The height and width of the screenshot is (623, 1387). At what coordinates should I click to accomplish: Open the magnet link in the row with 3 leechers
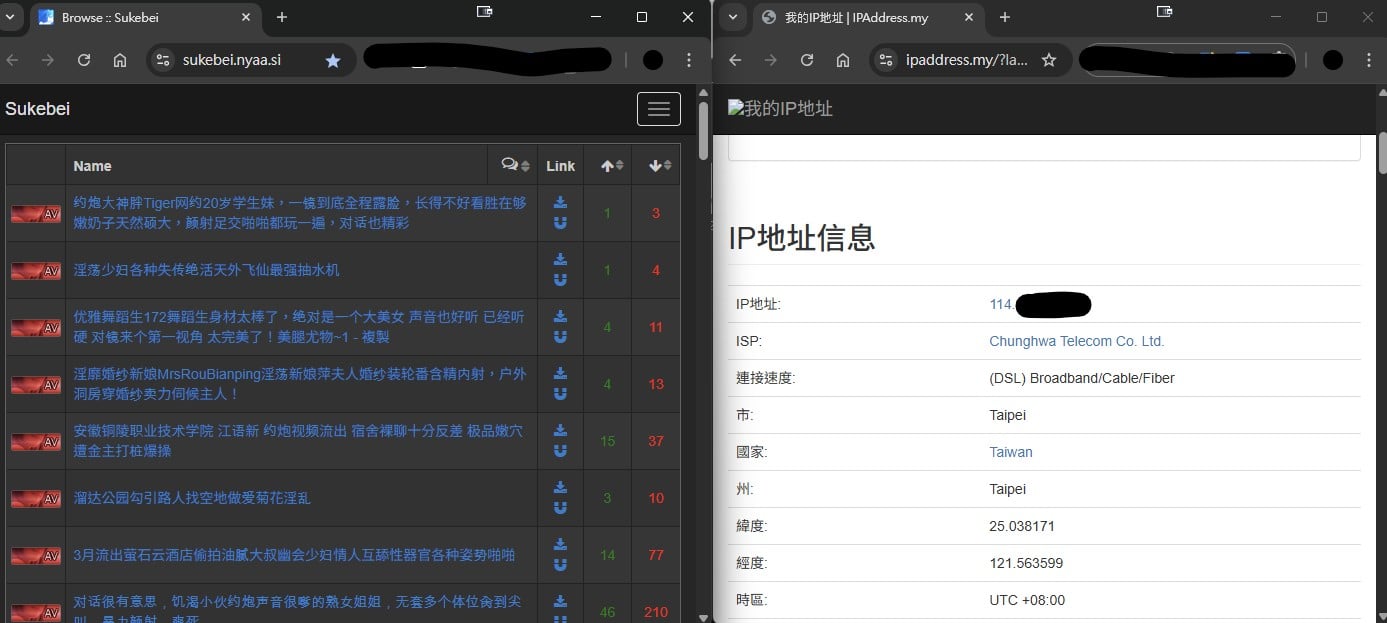(x=560, y=222)
